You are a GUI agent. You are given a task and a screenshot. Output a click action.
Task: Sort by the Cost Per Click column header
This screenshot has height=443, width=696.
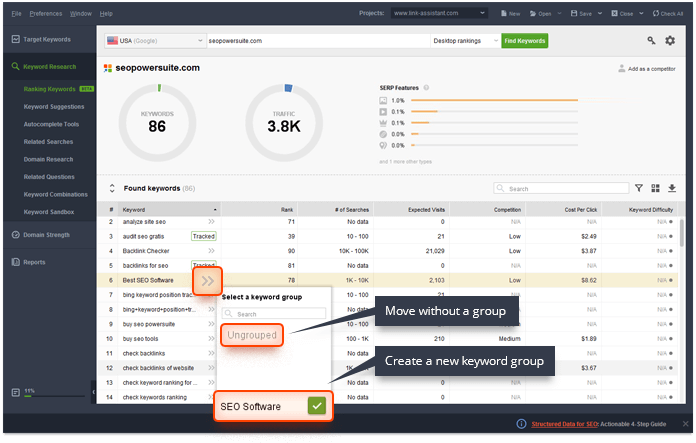click(x=562, y=210)
